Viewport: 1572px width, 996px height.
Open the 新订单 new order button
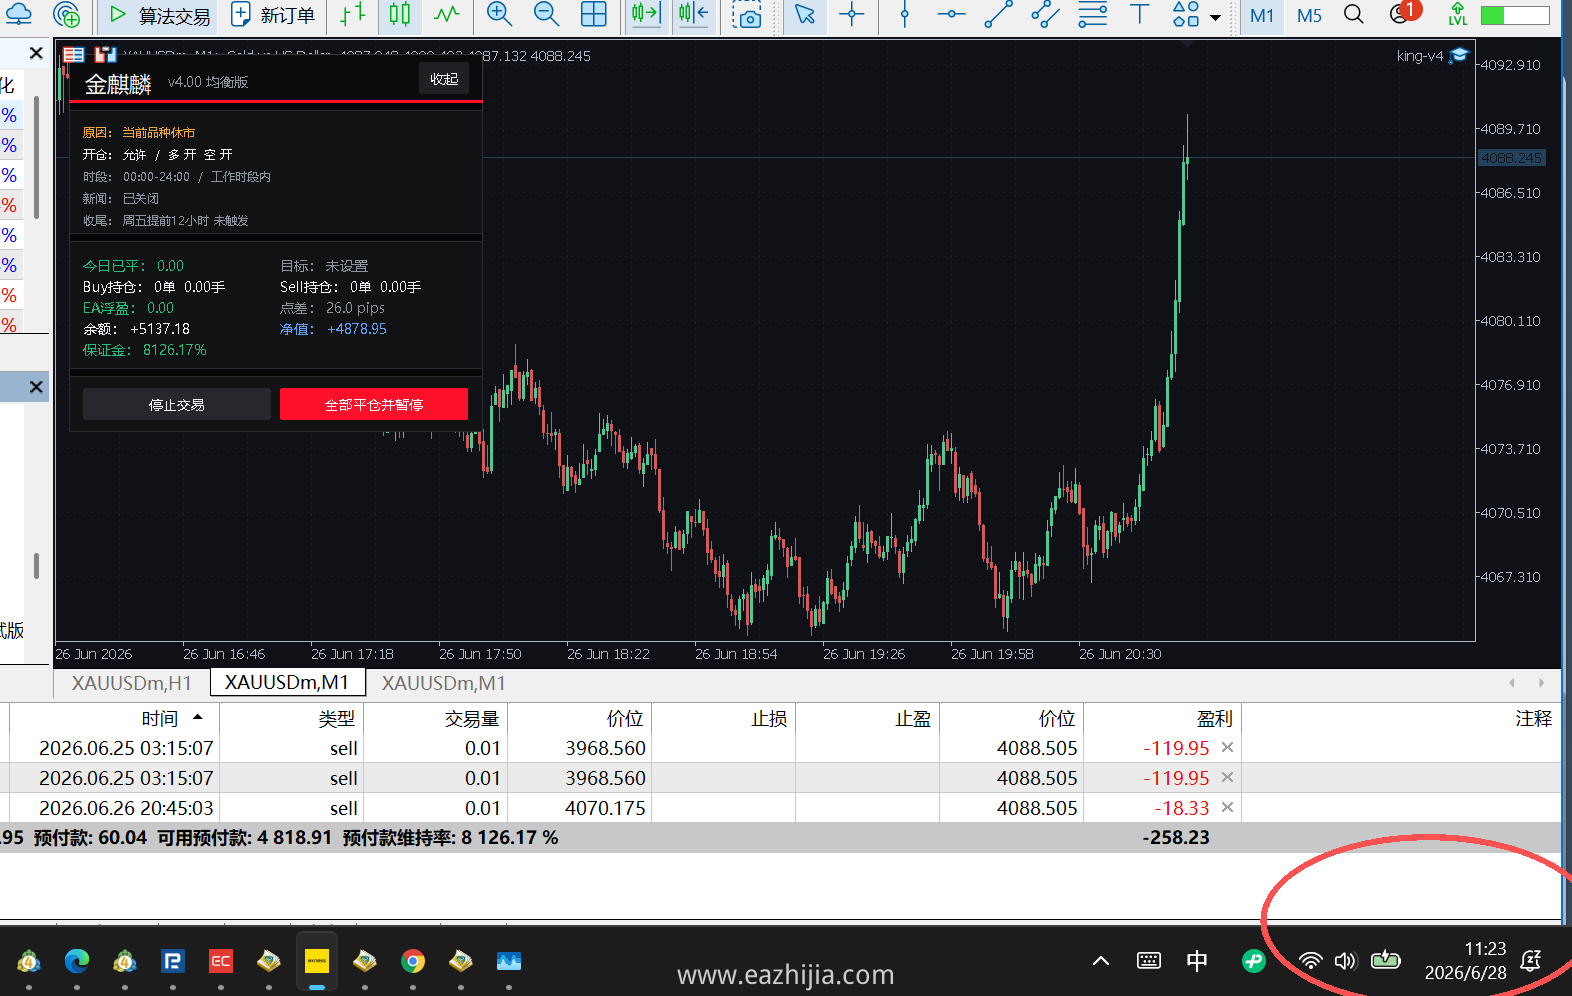pyautogui.click(x=272, y=15)
